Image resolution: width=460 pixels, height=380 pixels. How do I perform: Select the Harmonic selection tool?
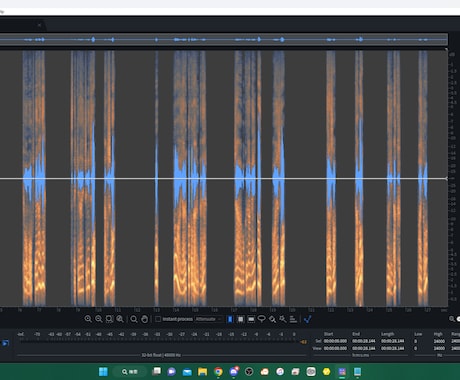pos(293,319)
